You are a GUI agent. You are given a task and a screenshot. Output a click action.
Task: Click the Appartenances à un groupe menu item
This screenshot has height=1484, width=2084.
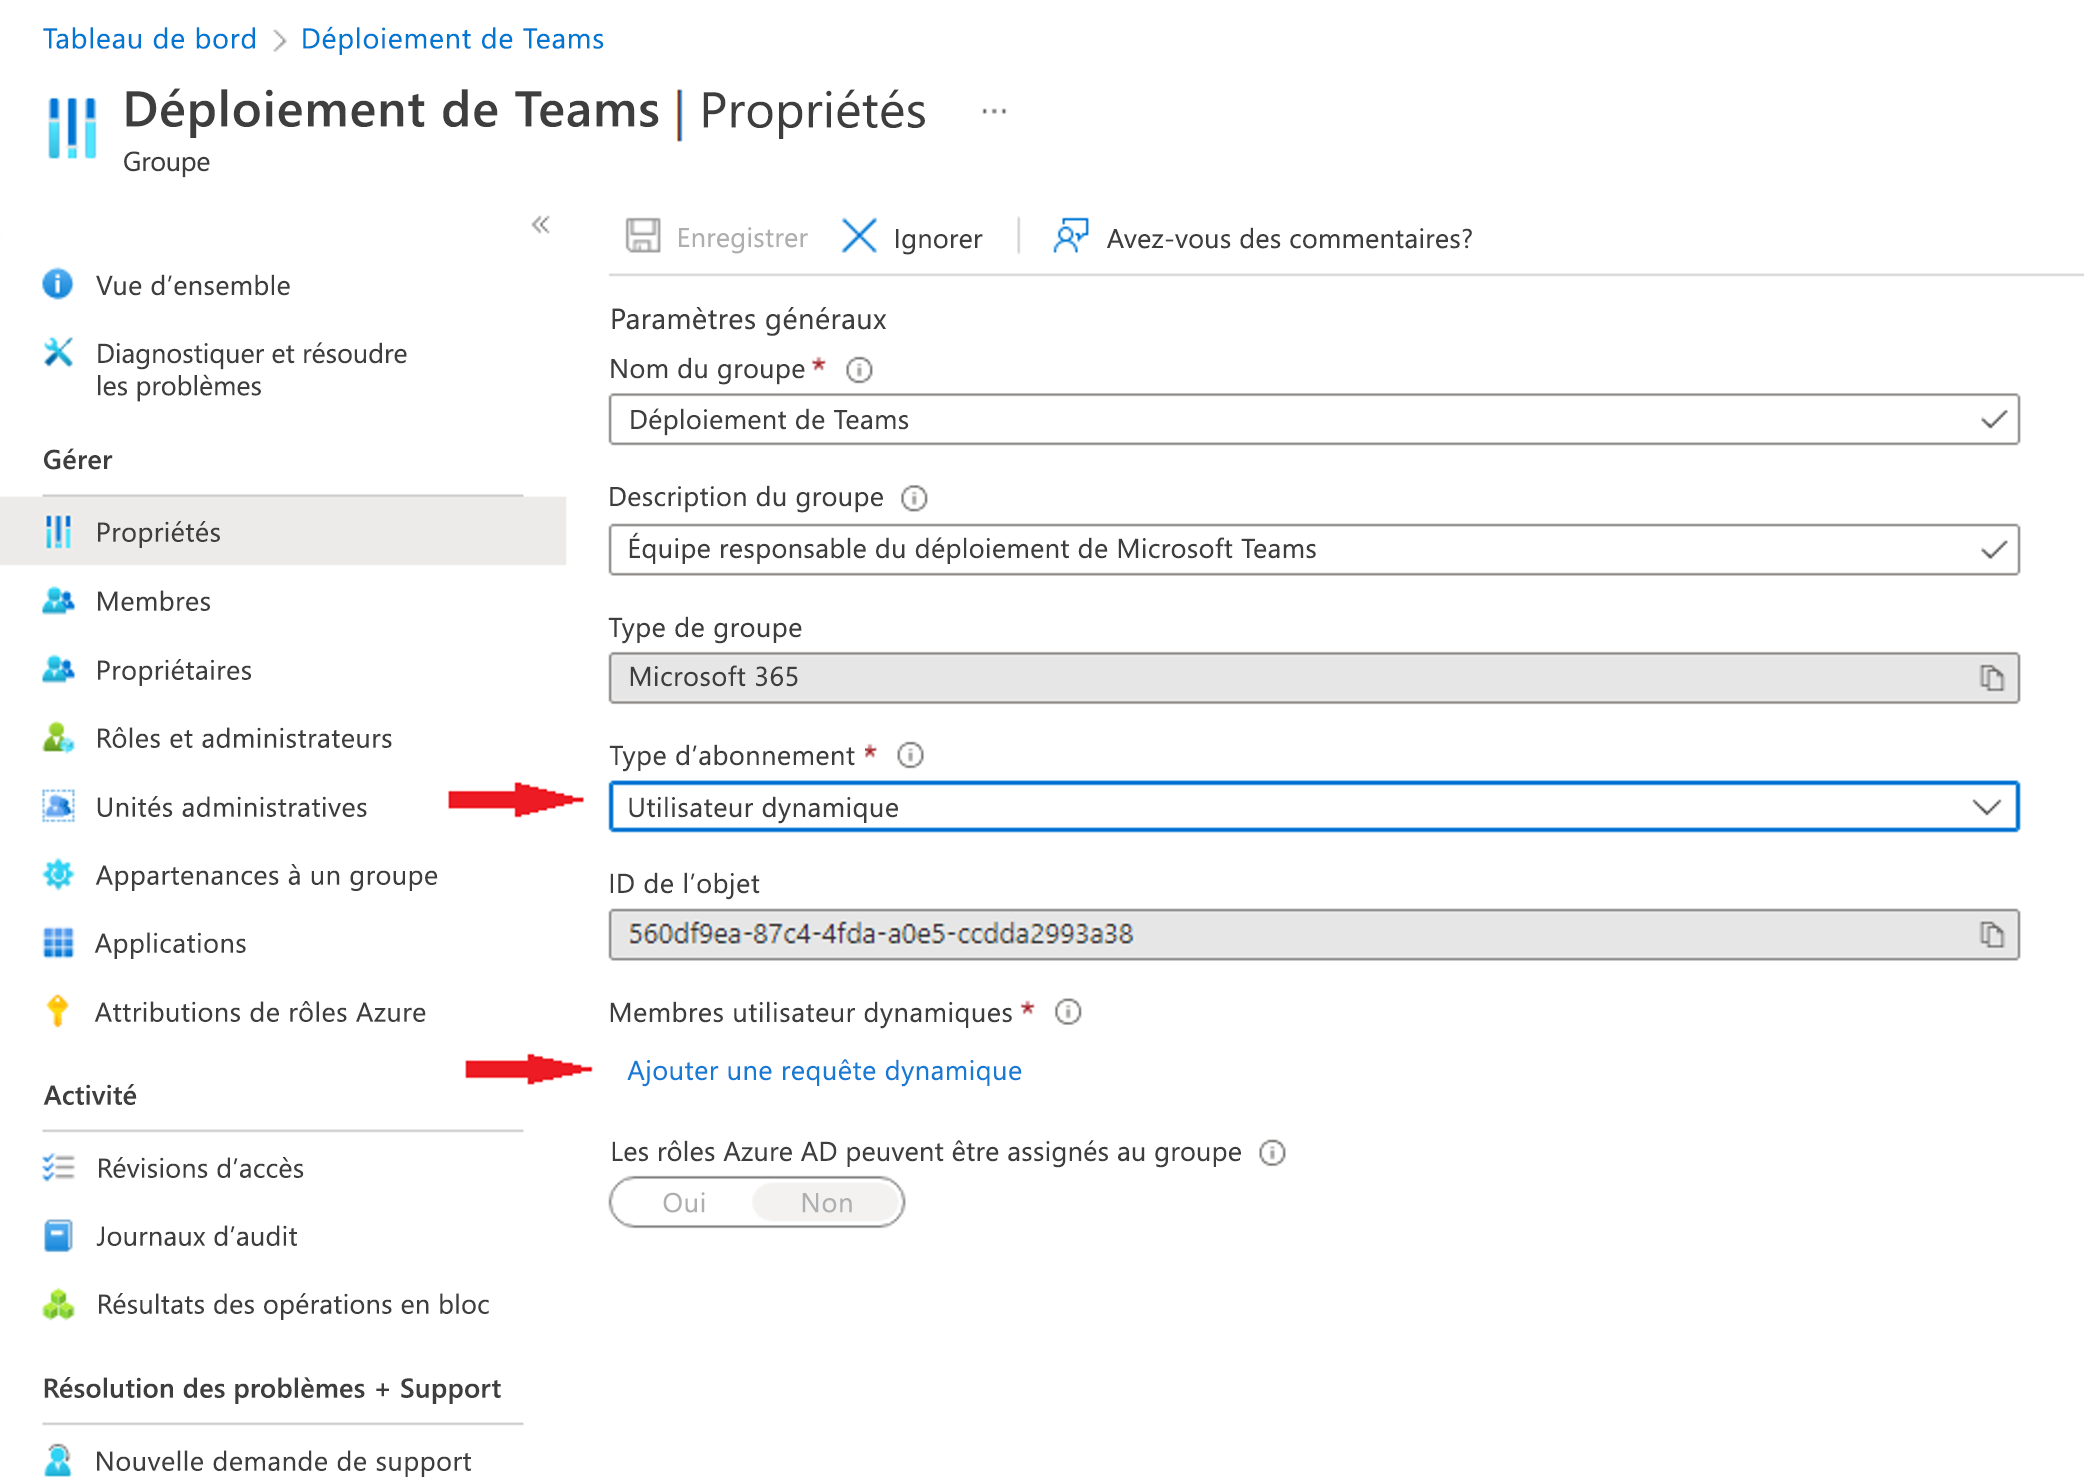[x=267, y=874]
